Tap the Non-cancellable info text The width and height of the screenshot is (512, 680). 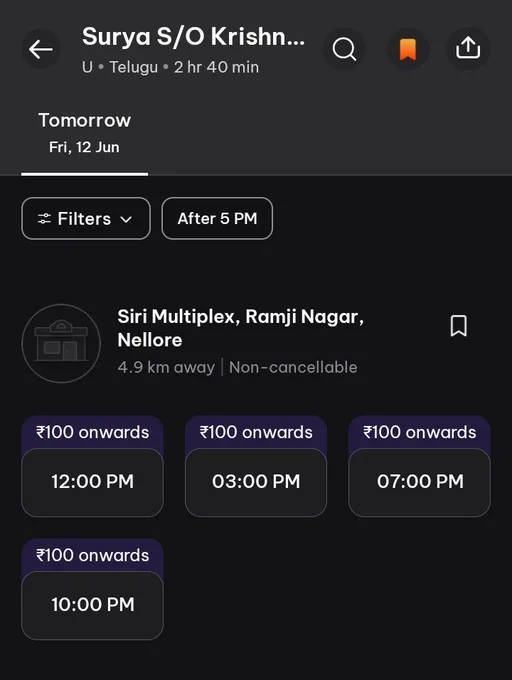tap(293, 367)
